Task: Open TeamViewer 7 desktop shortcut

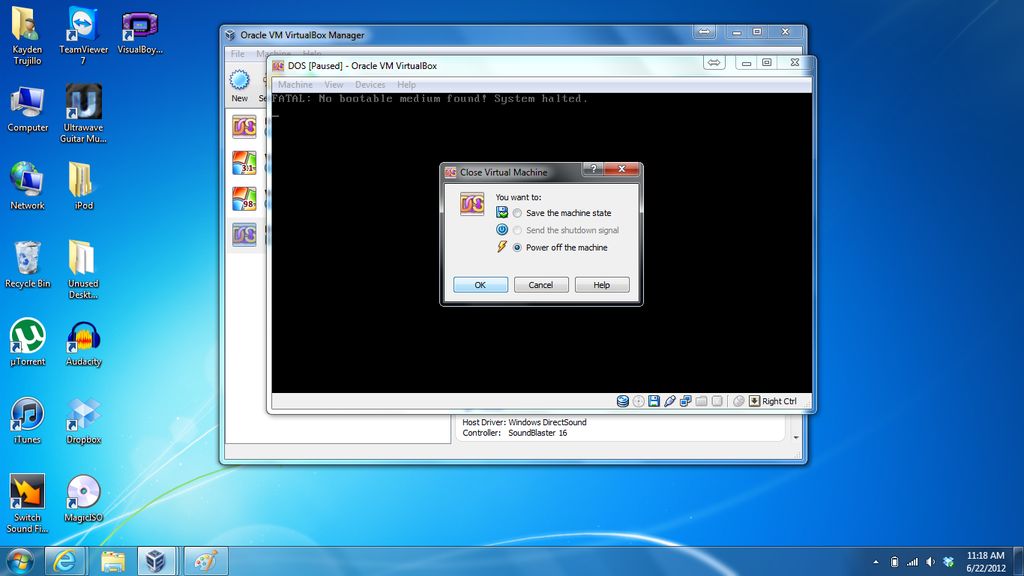Action: coord(83,36)
